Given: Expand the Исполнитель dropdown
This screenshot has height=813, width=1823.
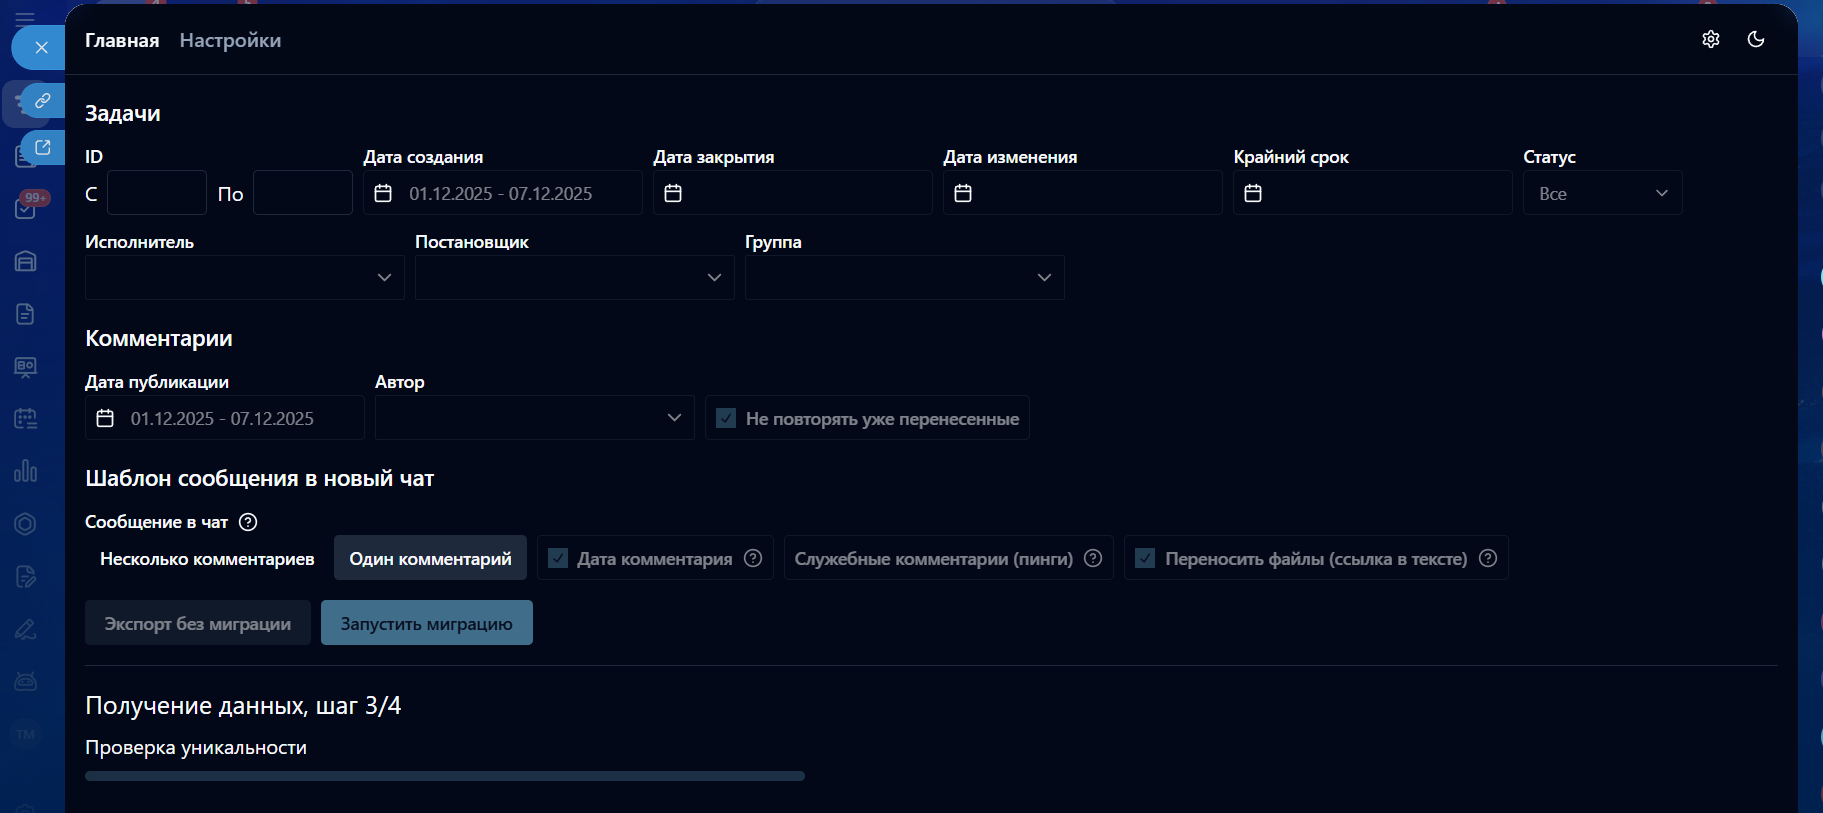Looking at the screenshot, I should pos(244,277).
